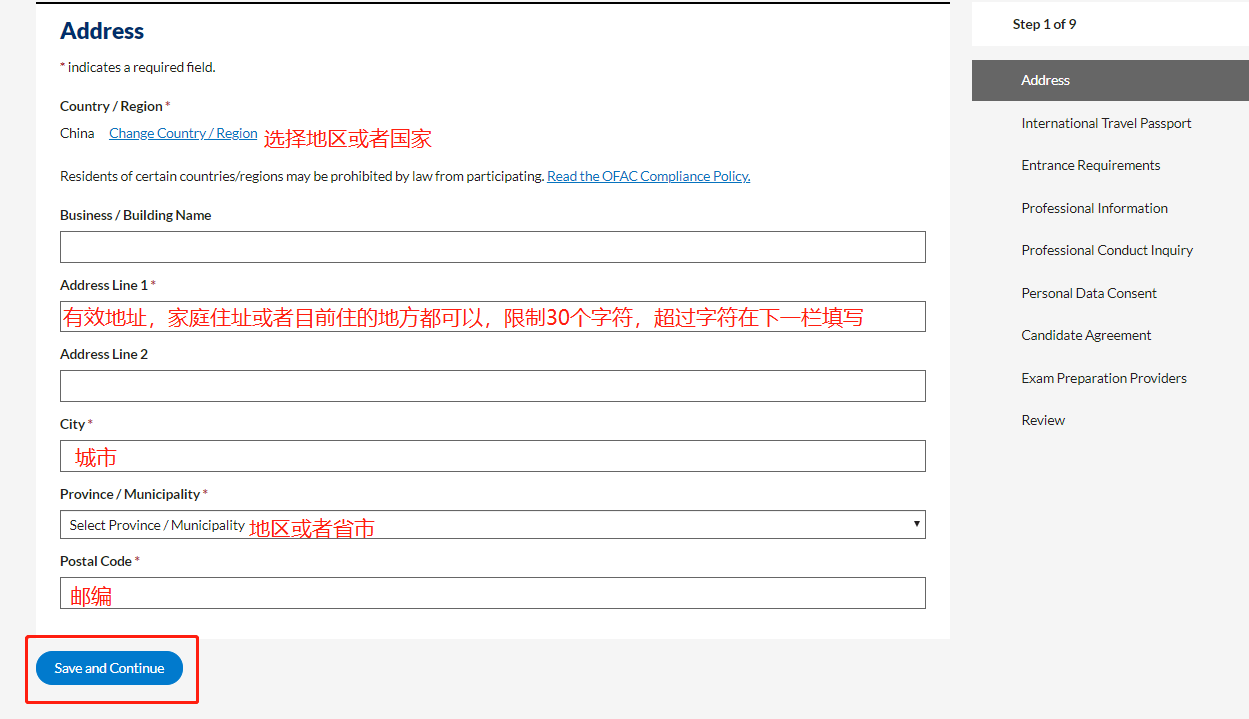Select Personal Data Consent step
The height and width of the screenshot is (719, 1249).
click(x=1089, y=293)
